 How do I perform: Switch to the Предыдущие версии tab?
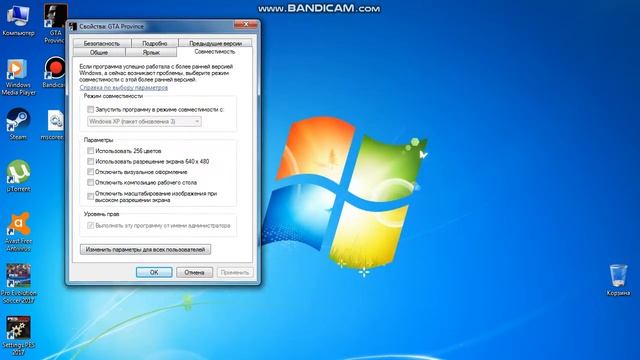(x=215, y=43)
